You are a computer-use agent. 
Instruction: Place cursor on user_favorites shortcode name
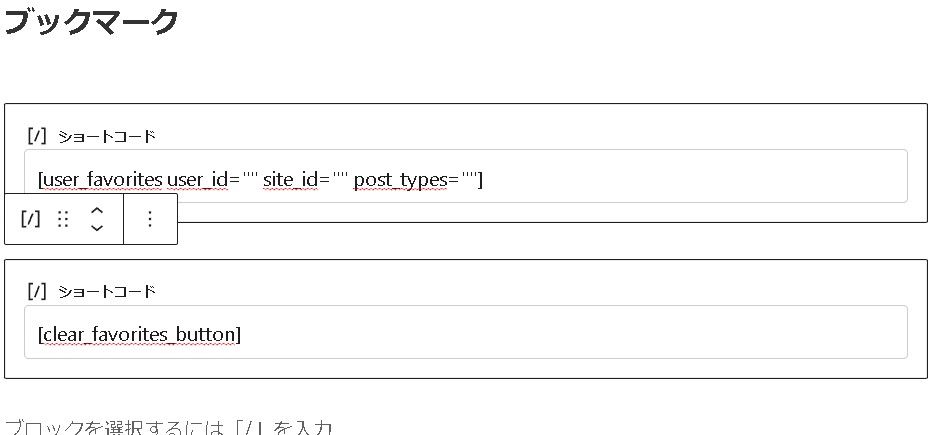pyautogui.click(x=101, y=179)
